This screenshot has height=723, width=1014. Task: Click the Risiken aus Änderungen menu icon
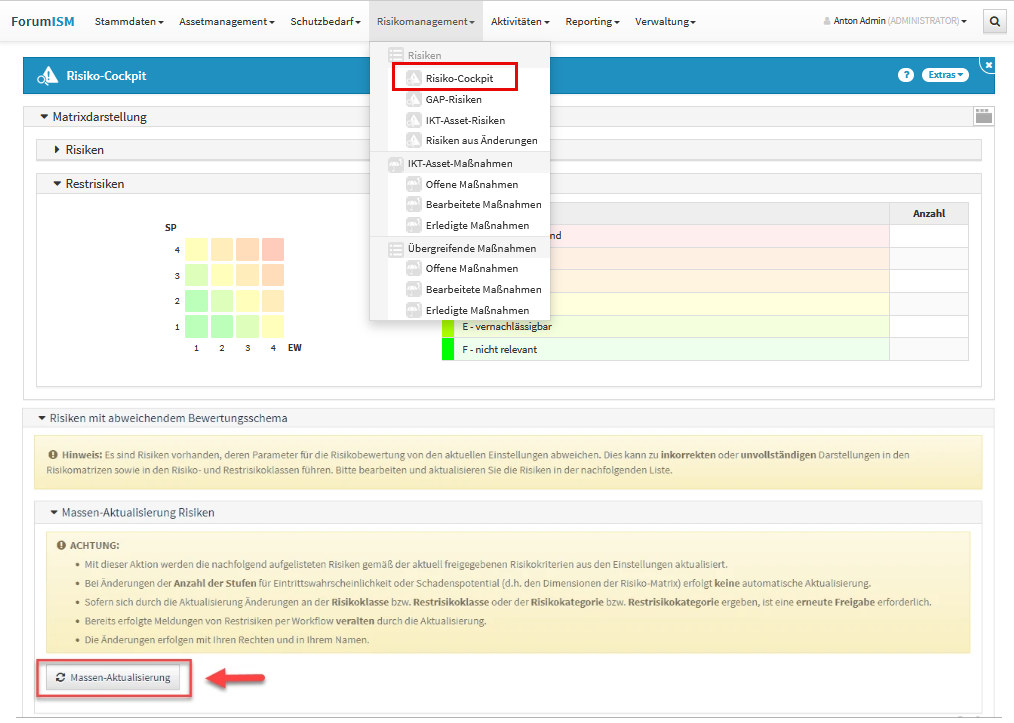click(x=413, y=141)
